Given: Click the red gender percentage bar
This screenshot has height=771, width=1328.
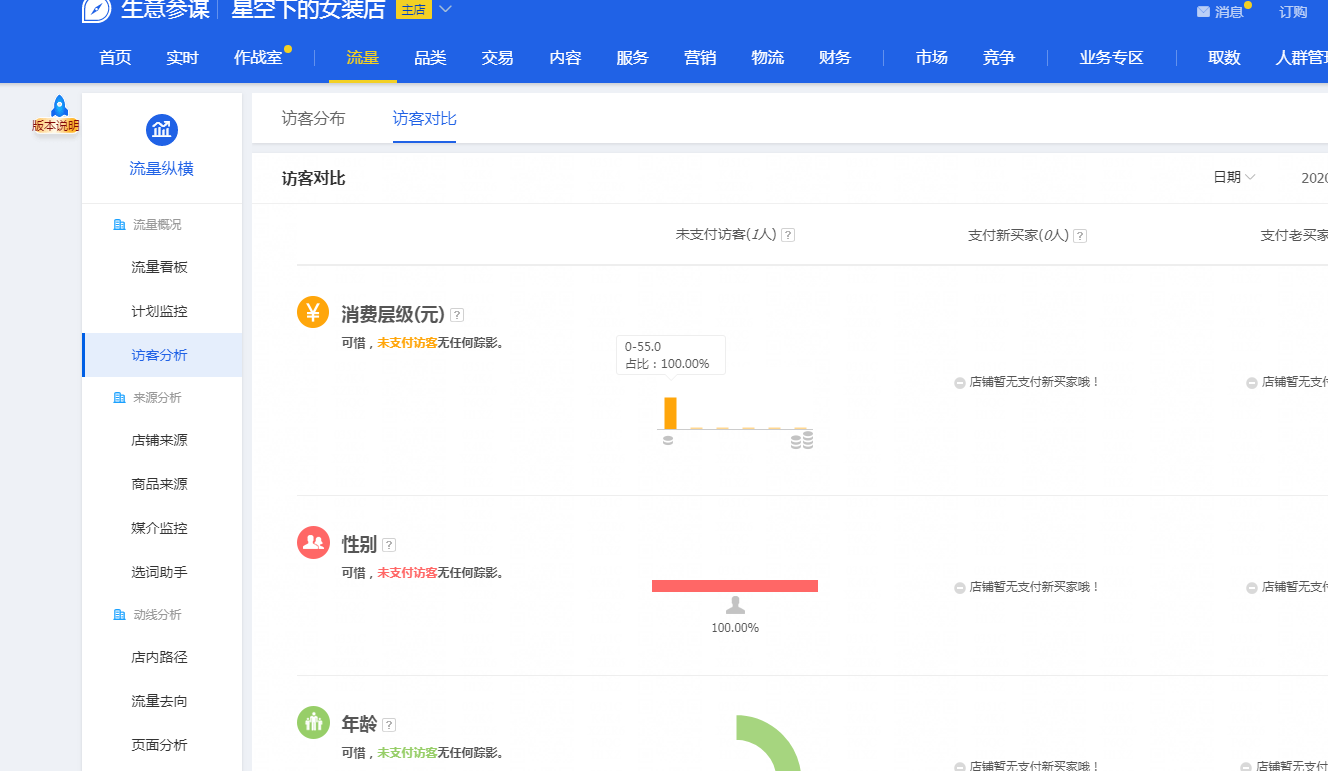Looking at the screenshot, I should click(734, 586).
